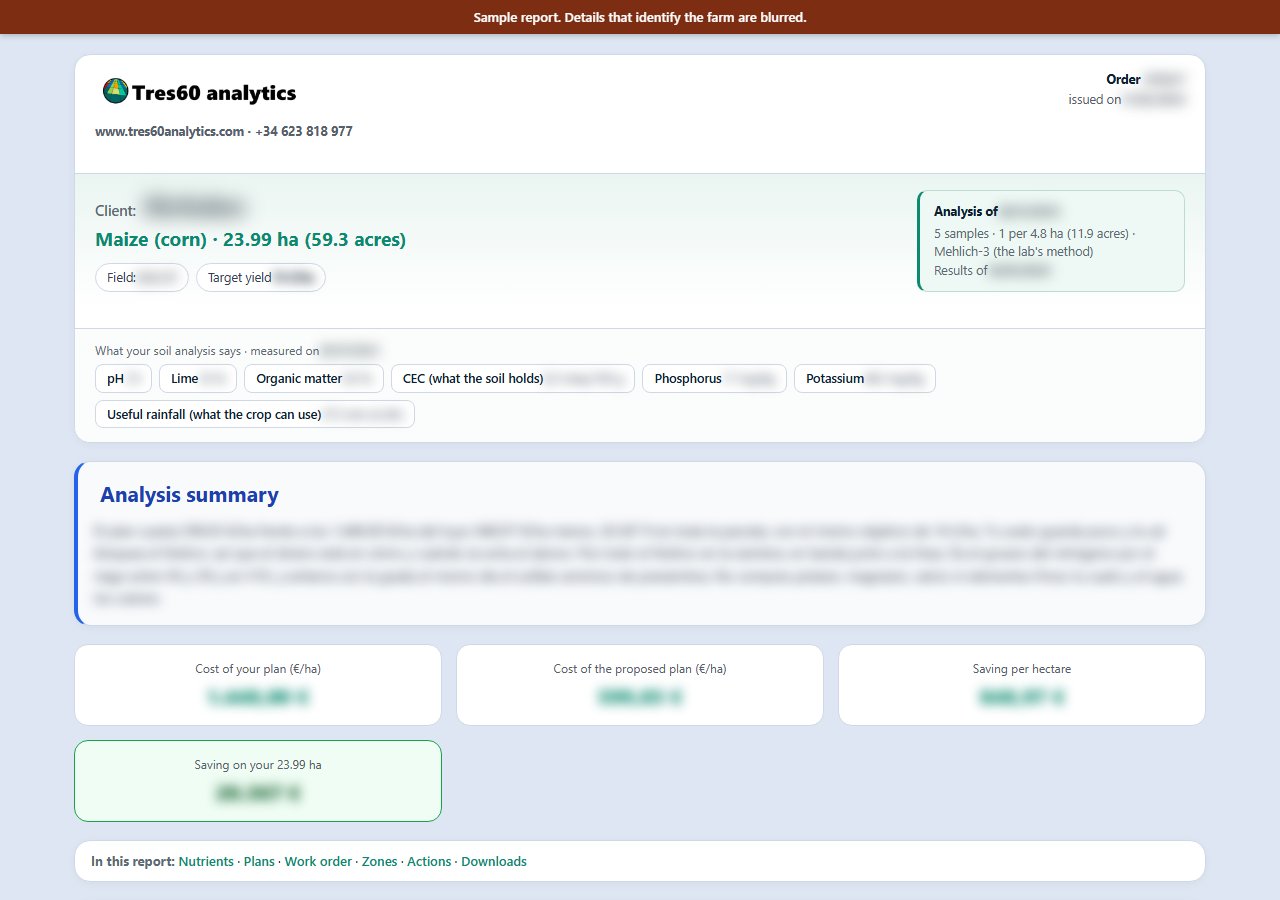Click the Phosphorus chip

[715, 379]
